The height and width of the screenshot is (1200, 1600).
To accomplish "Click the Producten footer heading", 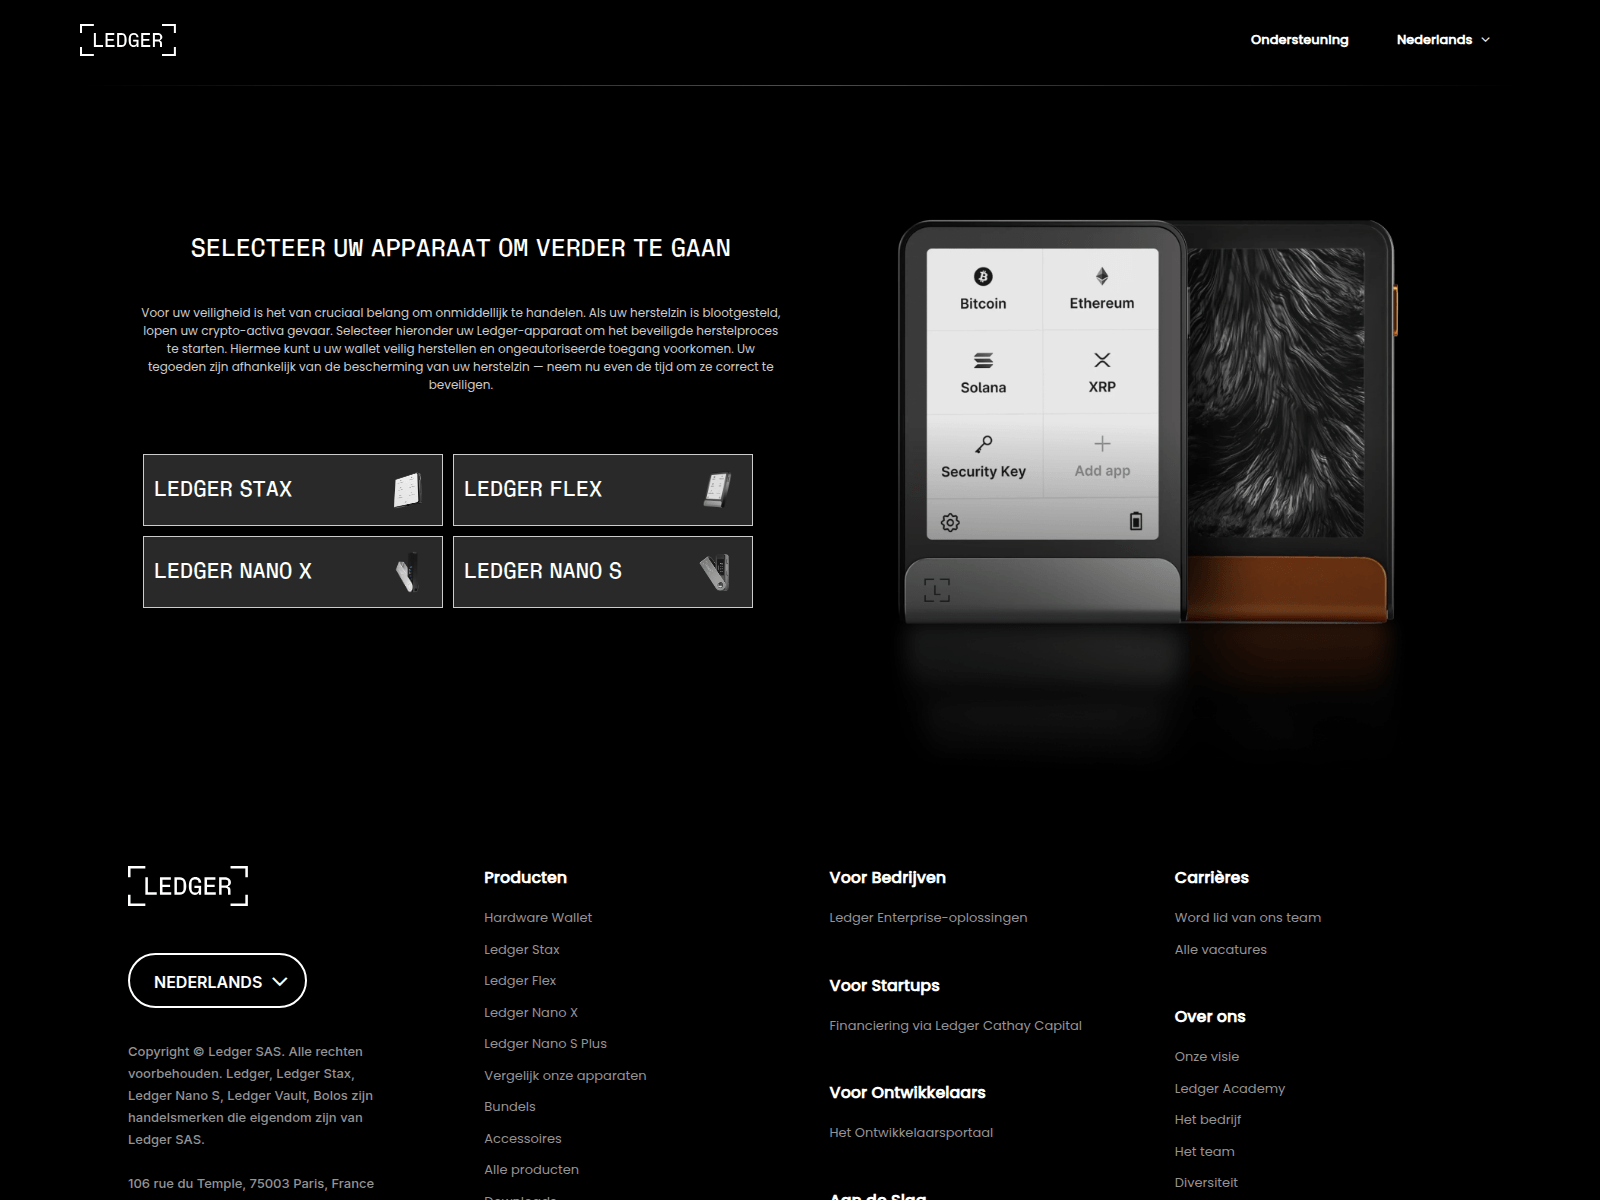I will pyautogui.click(x=525, y=878).
